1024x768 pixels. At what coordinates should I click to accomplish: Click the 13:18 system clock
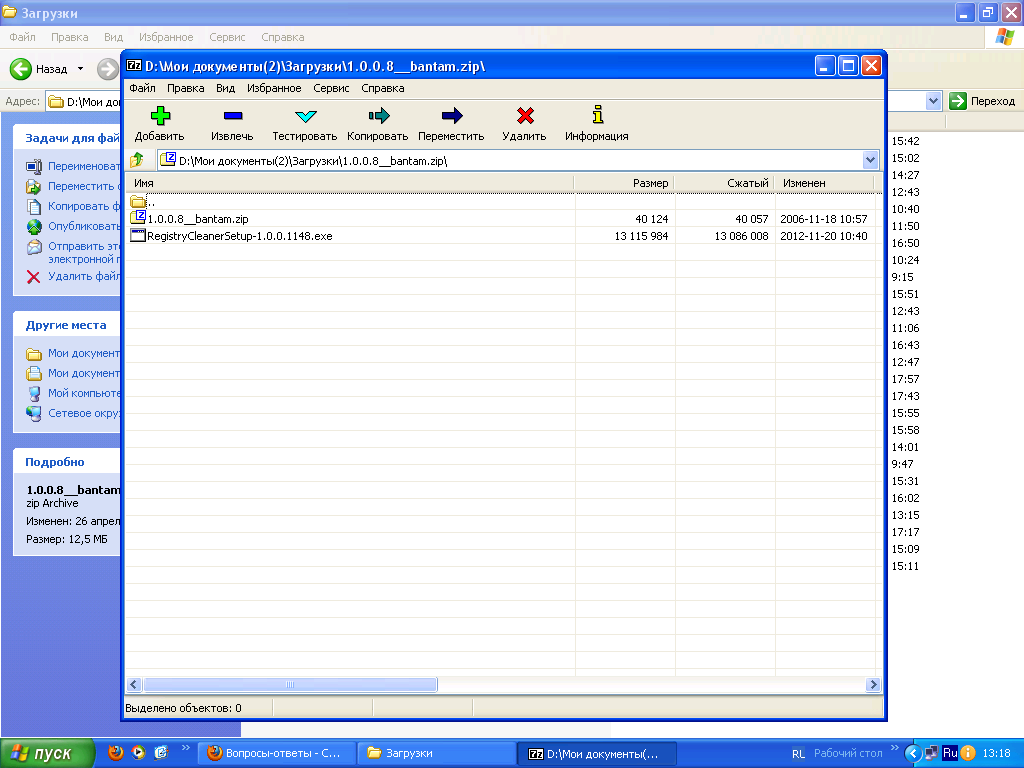tap(997, 753)
